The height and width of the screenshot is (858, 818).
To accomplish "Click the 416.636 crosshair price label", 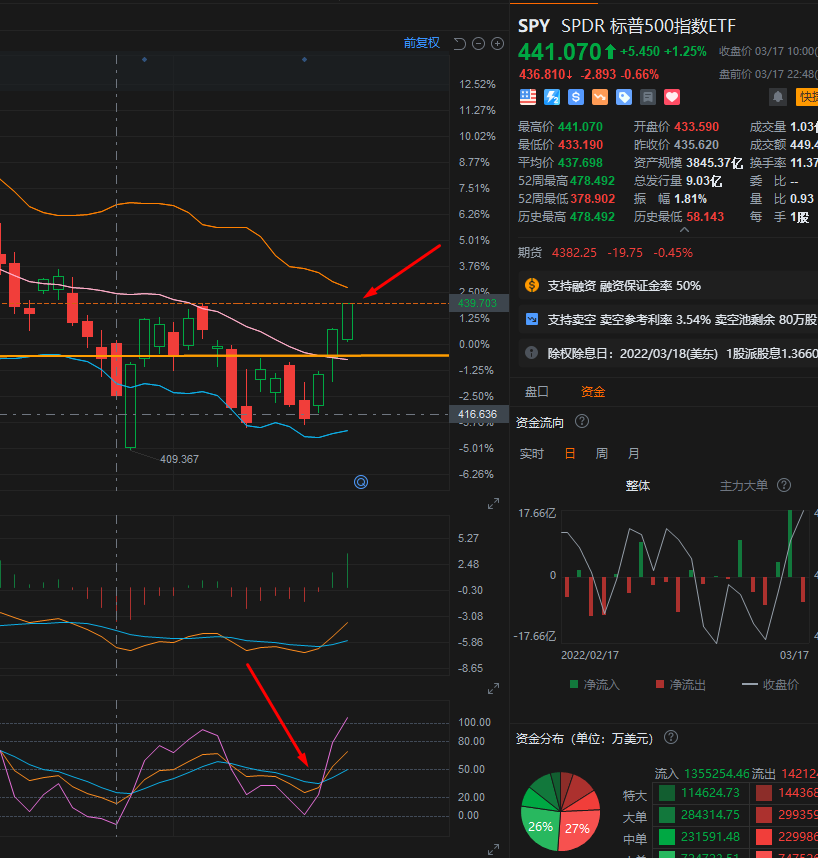I will [x=478, y=414].
